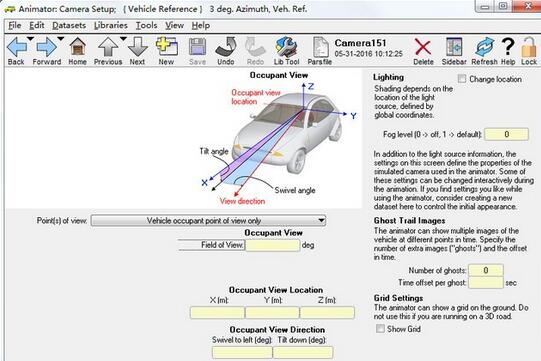This screenshot has height=361, width=541.
Task: Refresh the screen with Refresh icon
Action: point(484,47)
